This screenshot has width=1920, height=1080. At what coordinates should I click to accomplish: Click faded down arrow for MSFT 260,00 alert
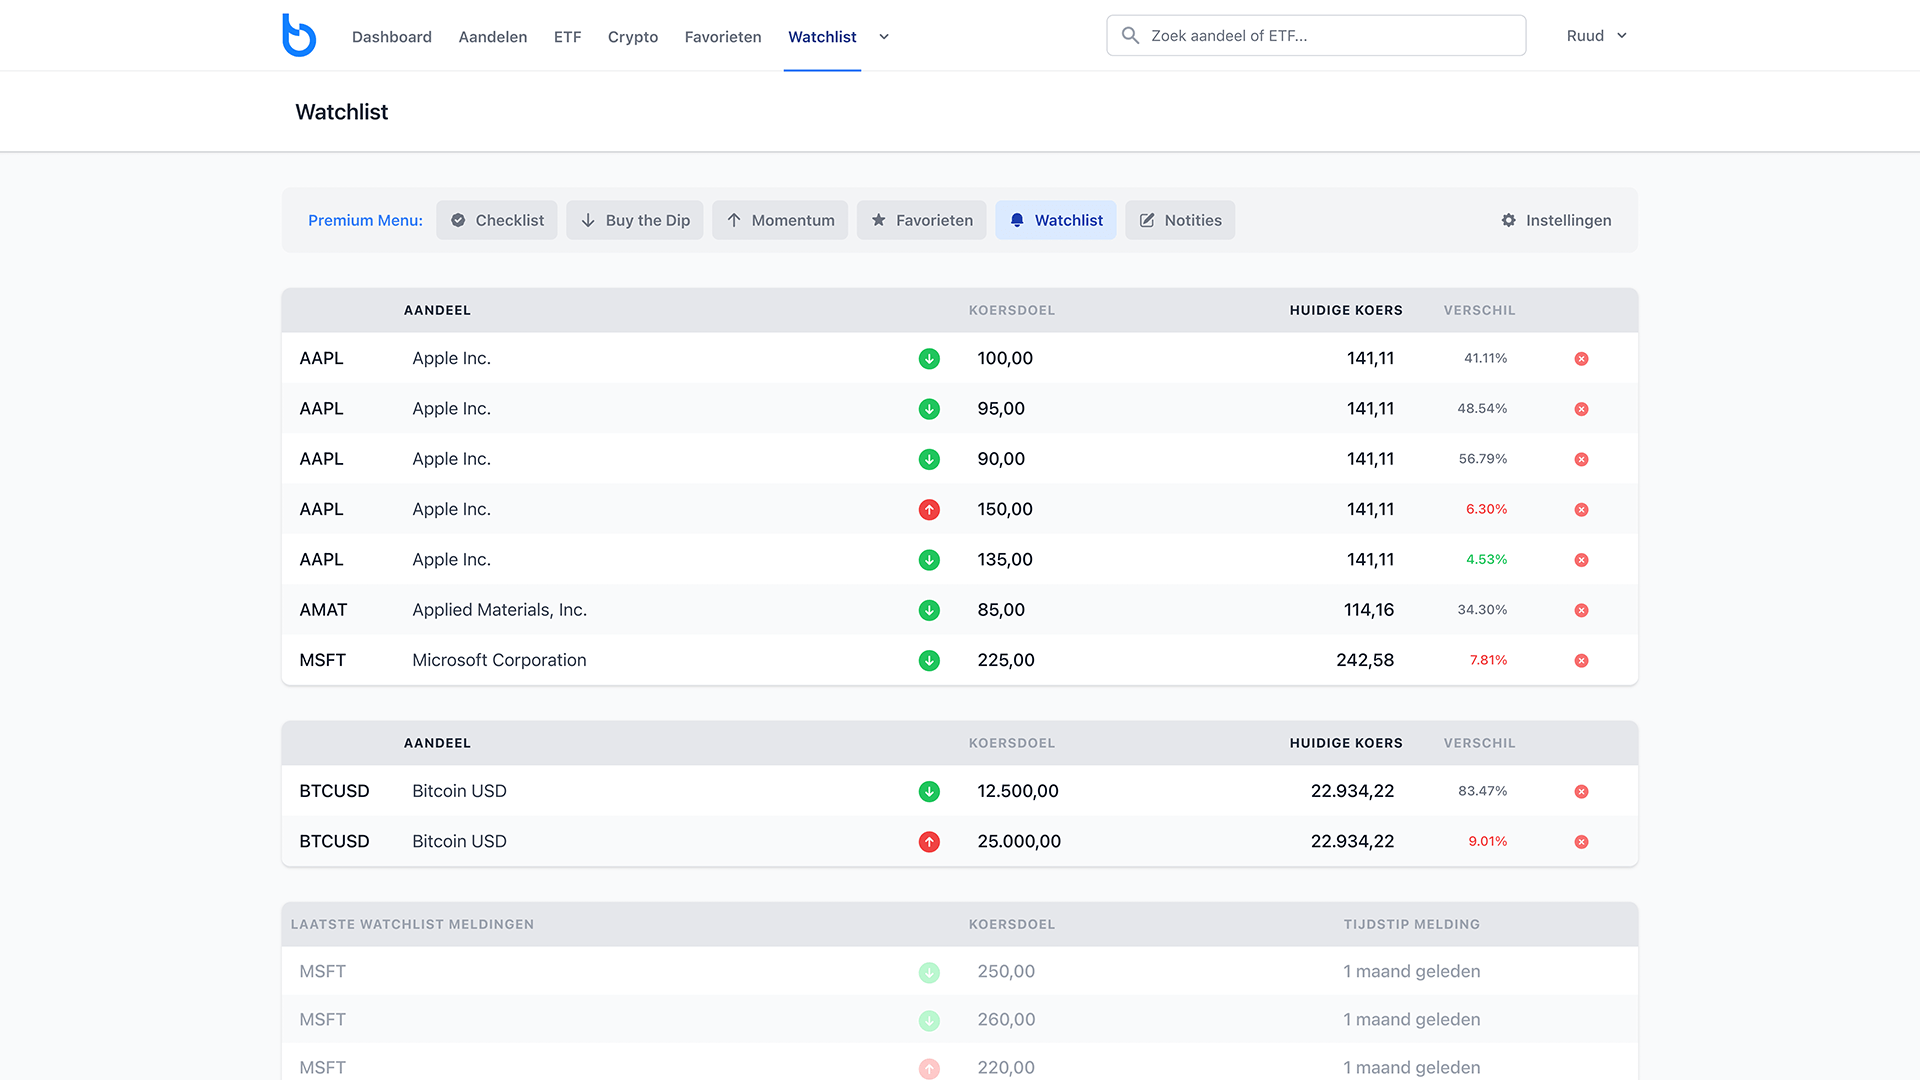[x=929, y=1021]
